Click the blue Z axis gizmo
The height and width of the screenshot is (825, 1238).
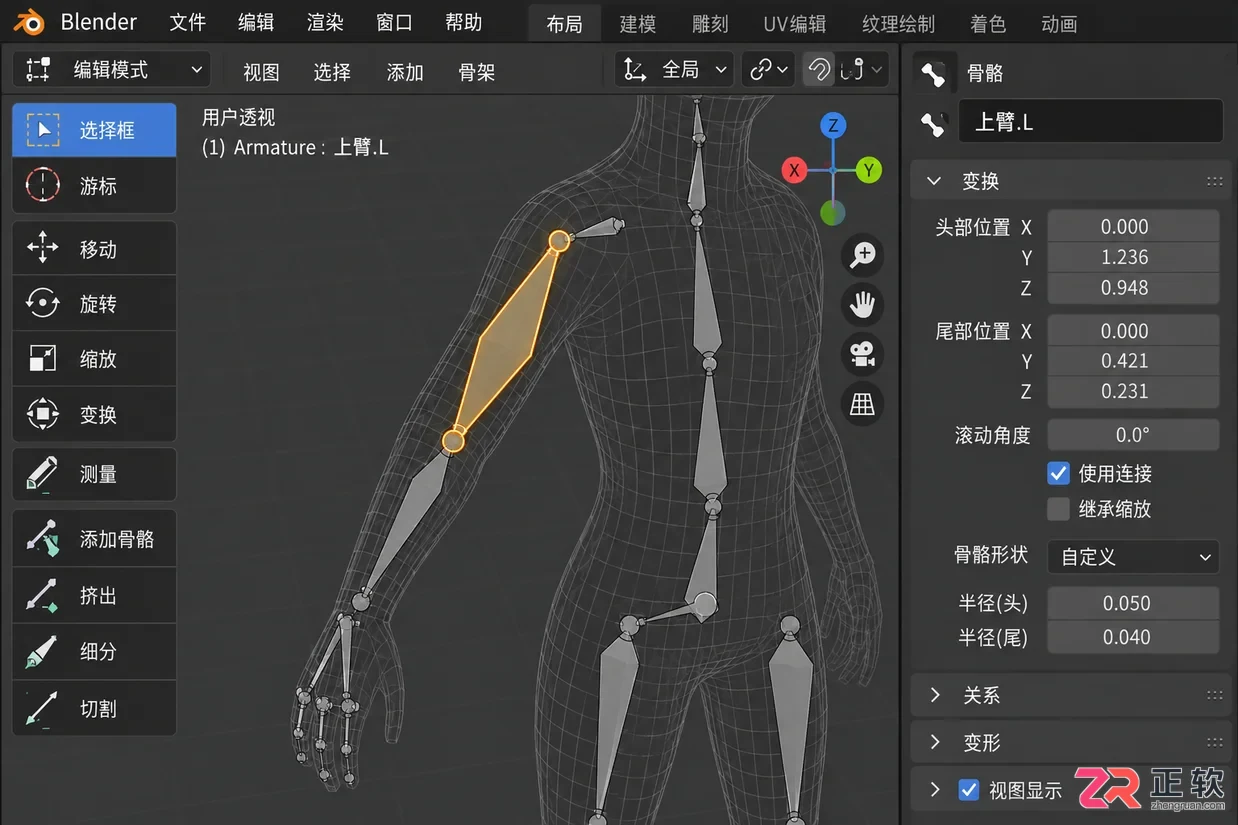(833, 126)
